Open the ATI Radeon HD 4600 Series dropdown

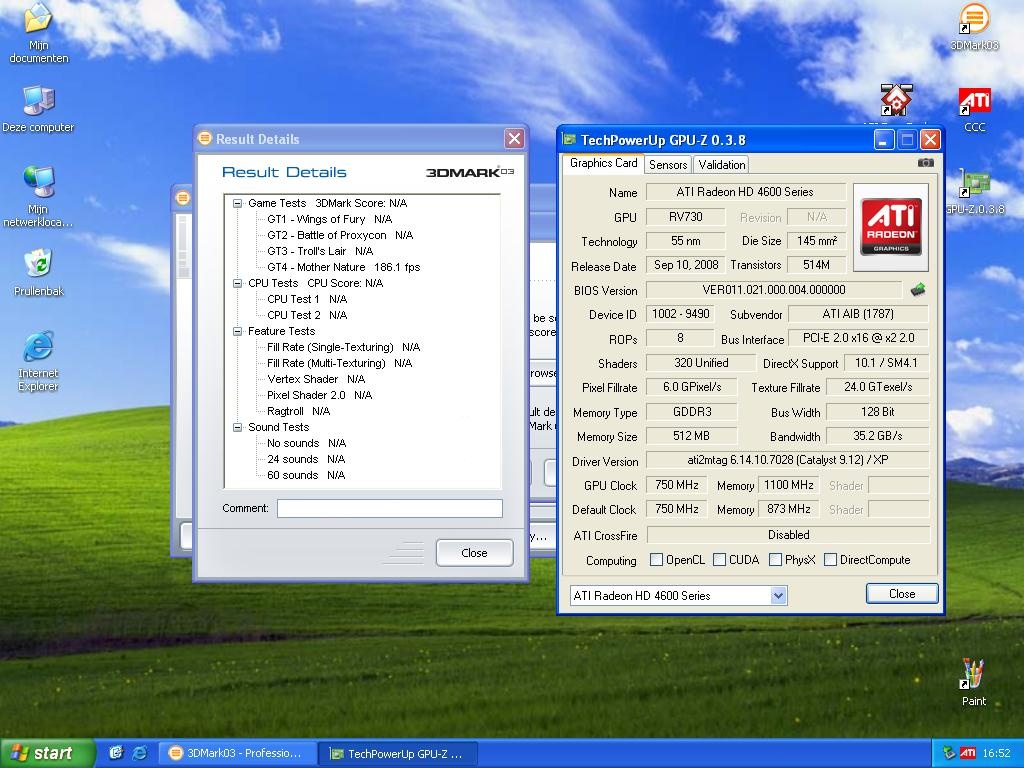pos(778,595)
